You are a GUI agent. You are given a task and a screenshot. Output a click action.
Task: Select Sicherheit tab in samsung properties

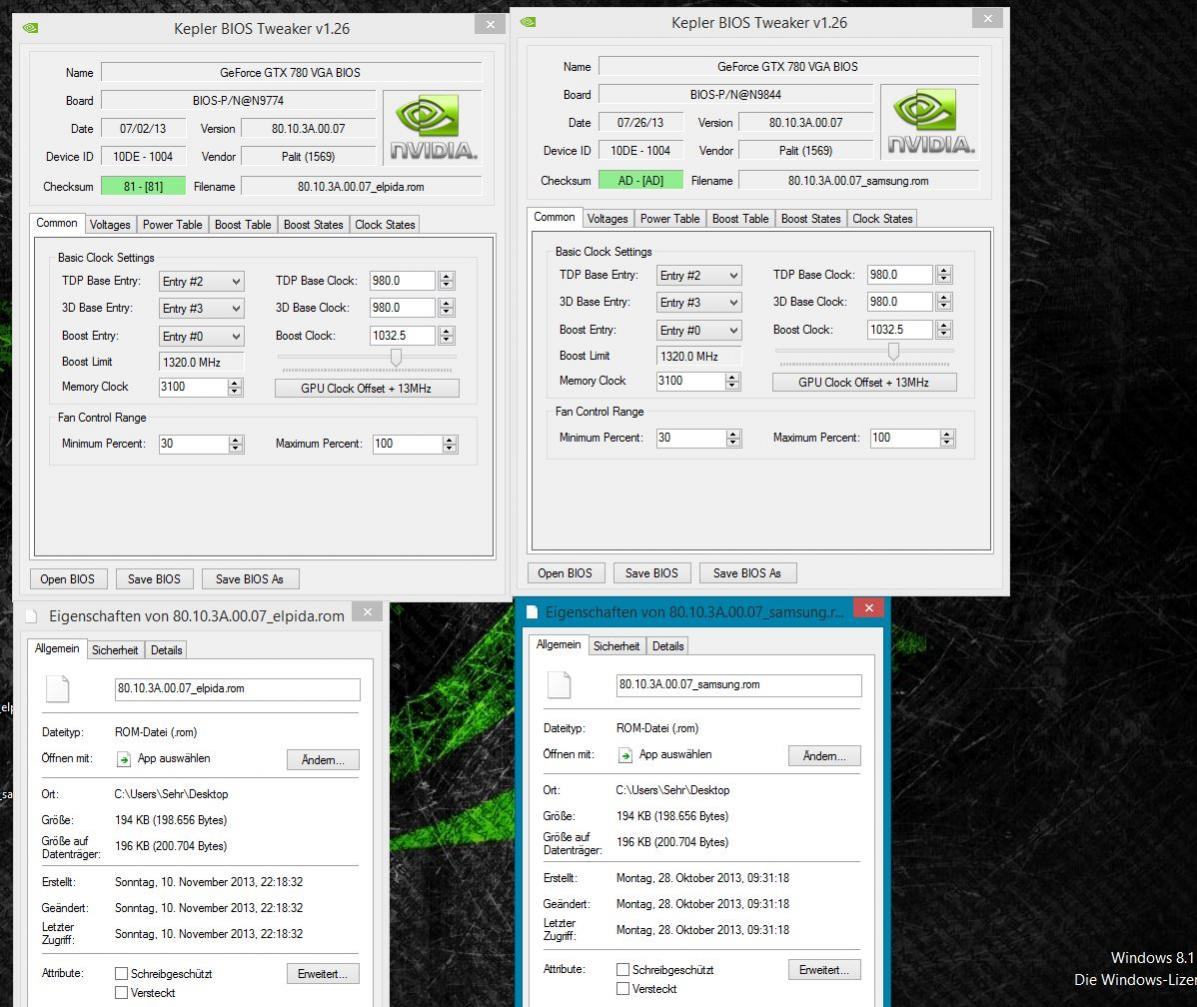pyautogui.click(x=616, y=646)
